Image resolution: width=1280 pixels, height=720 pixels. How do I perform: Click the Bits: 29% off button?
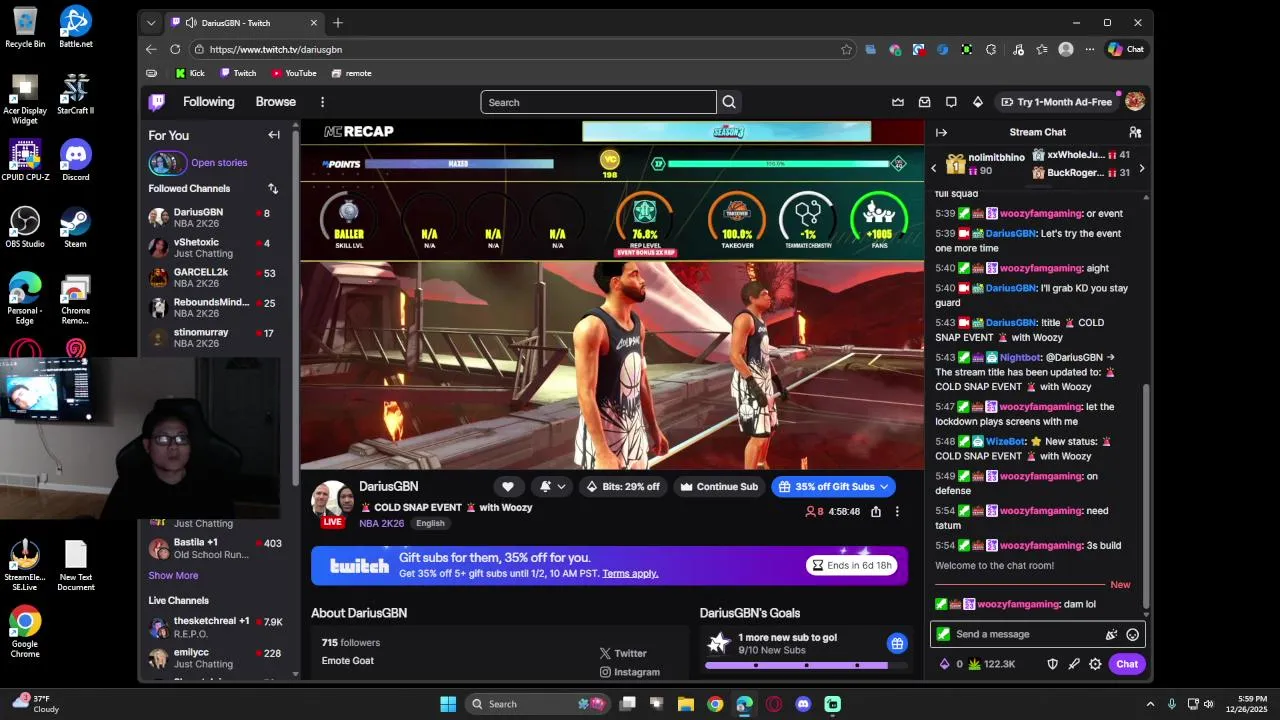click(x=623, y=487)
